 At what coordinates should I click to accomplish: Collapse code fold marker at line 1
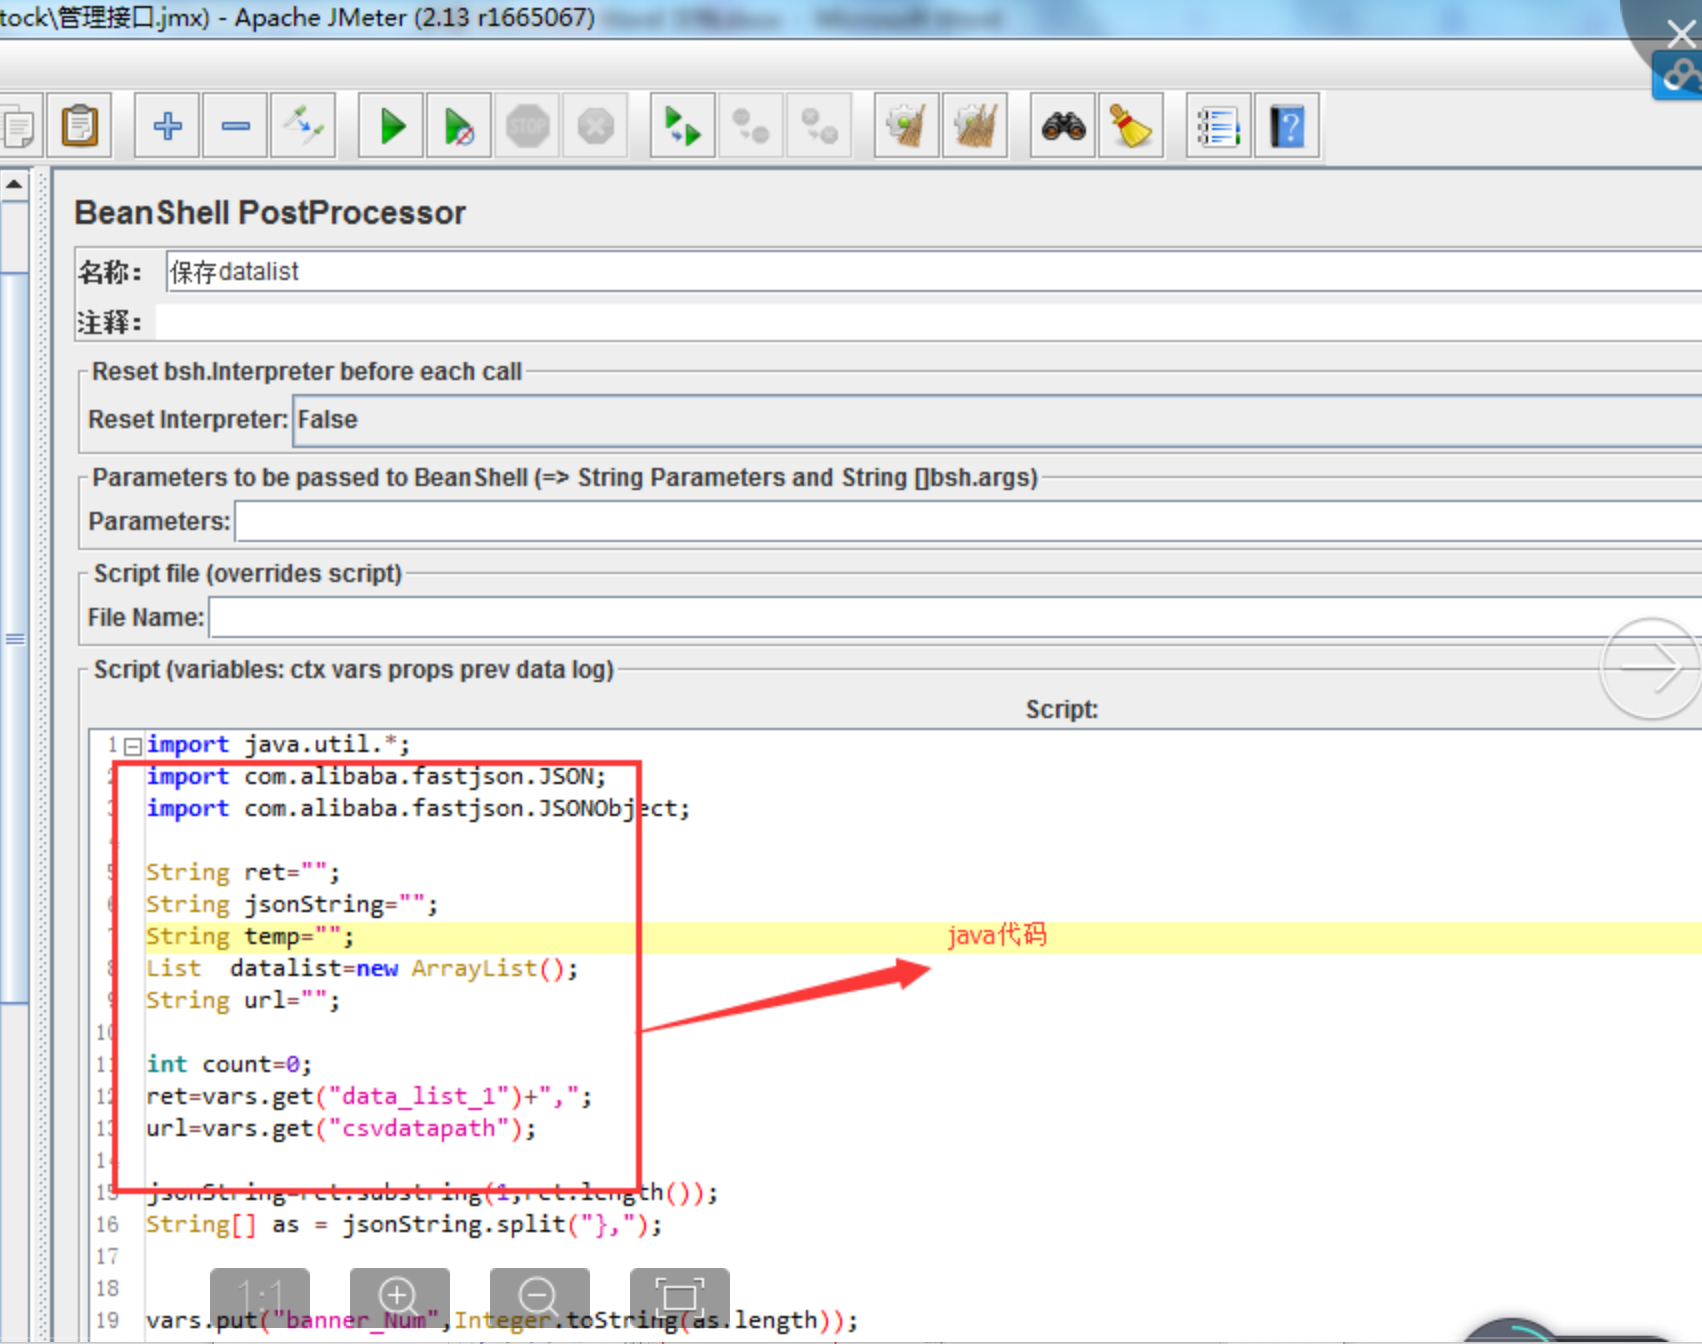click(132, 746)
